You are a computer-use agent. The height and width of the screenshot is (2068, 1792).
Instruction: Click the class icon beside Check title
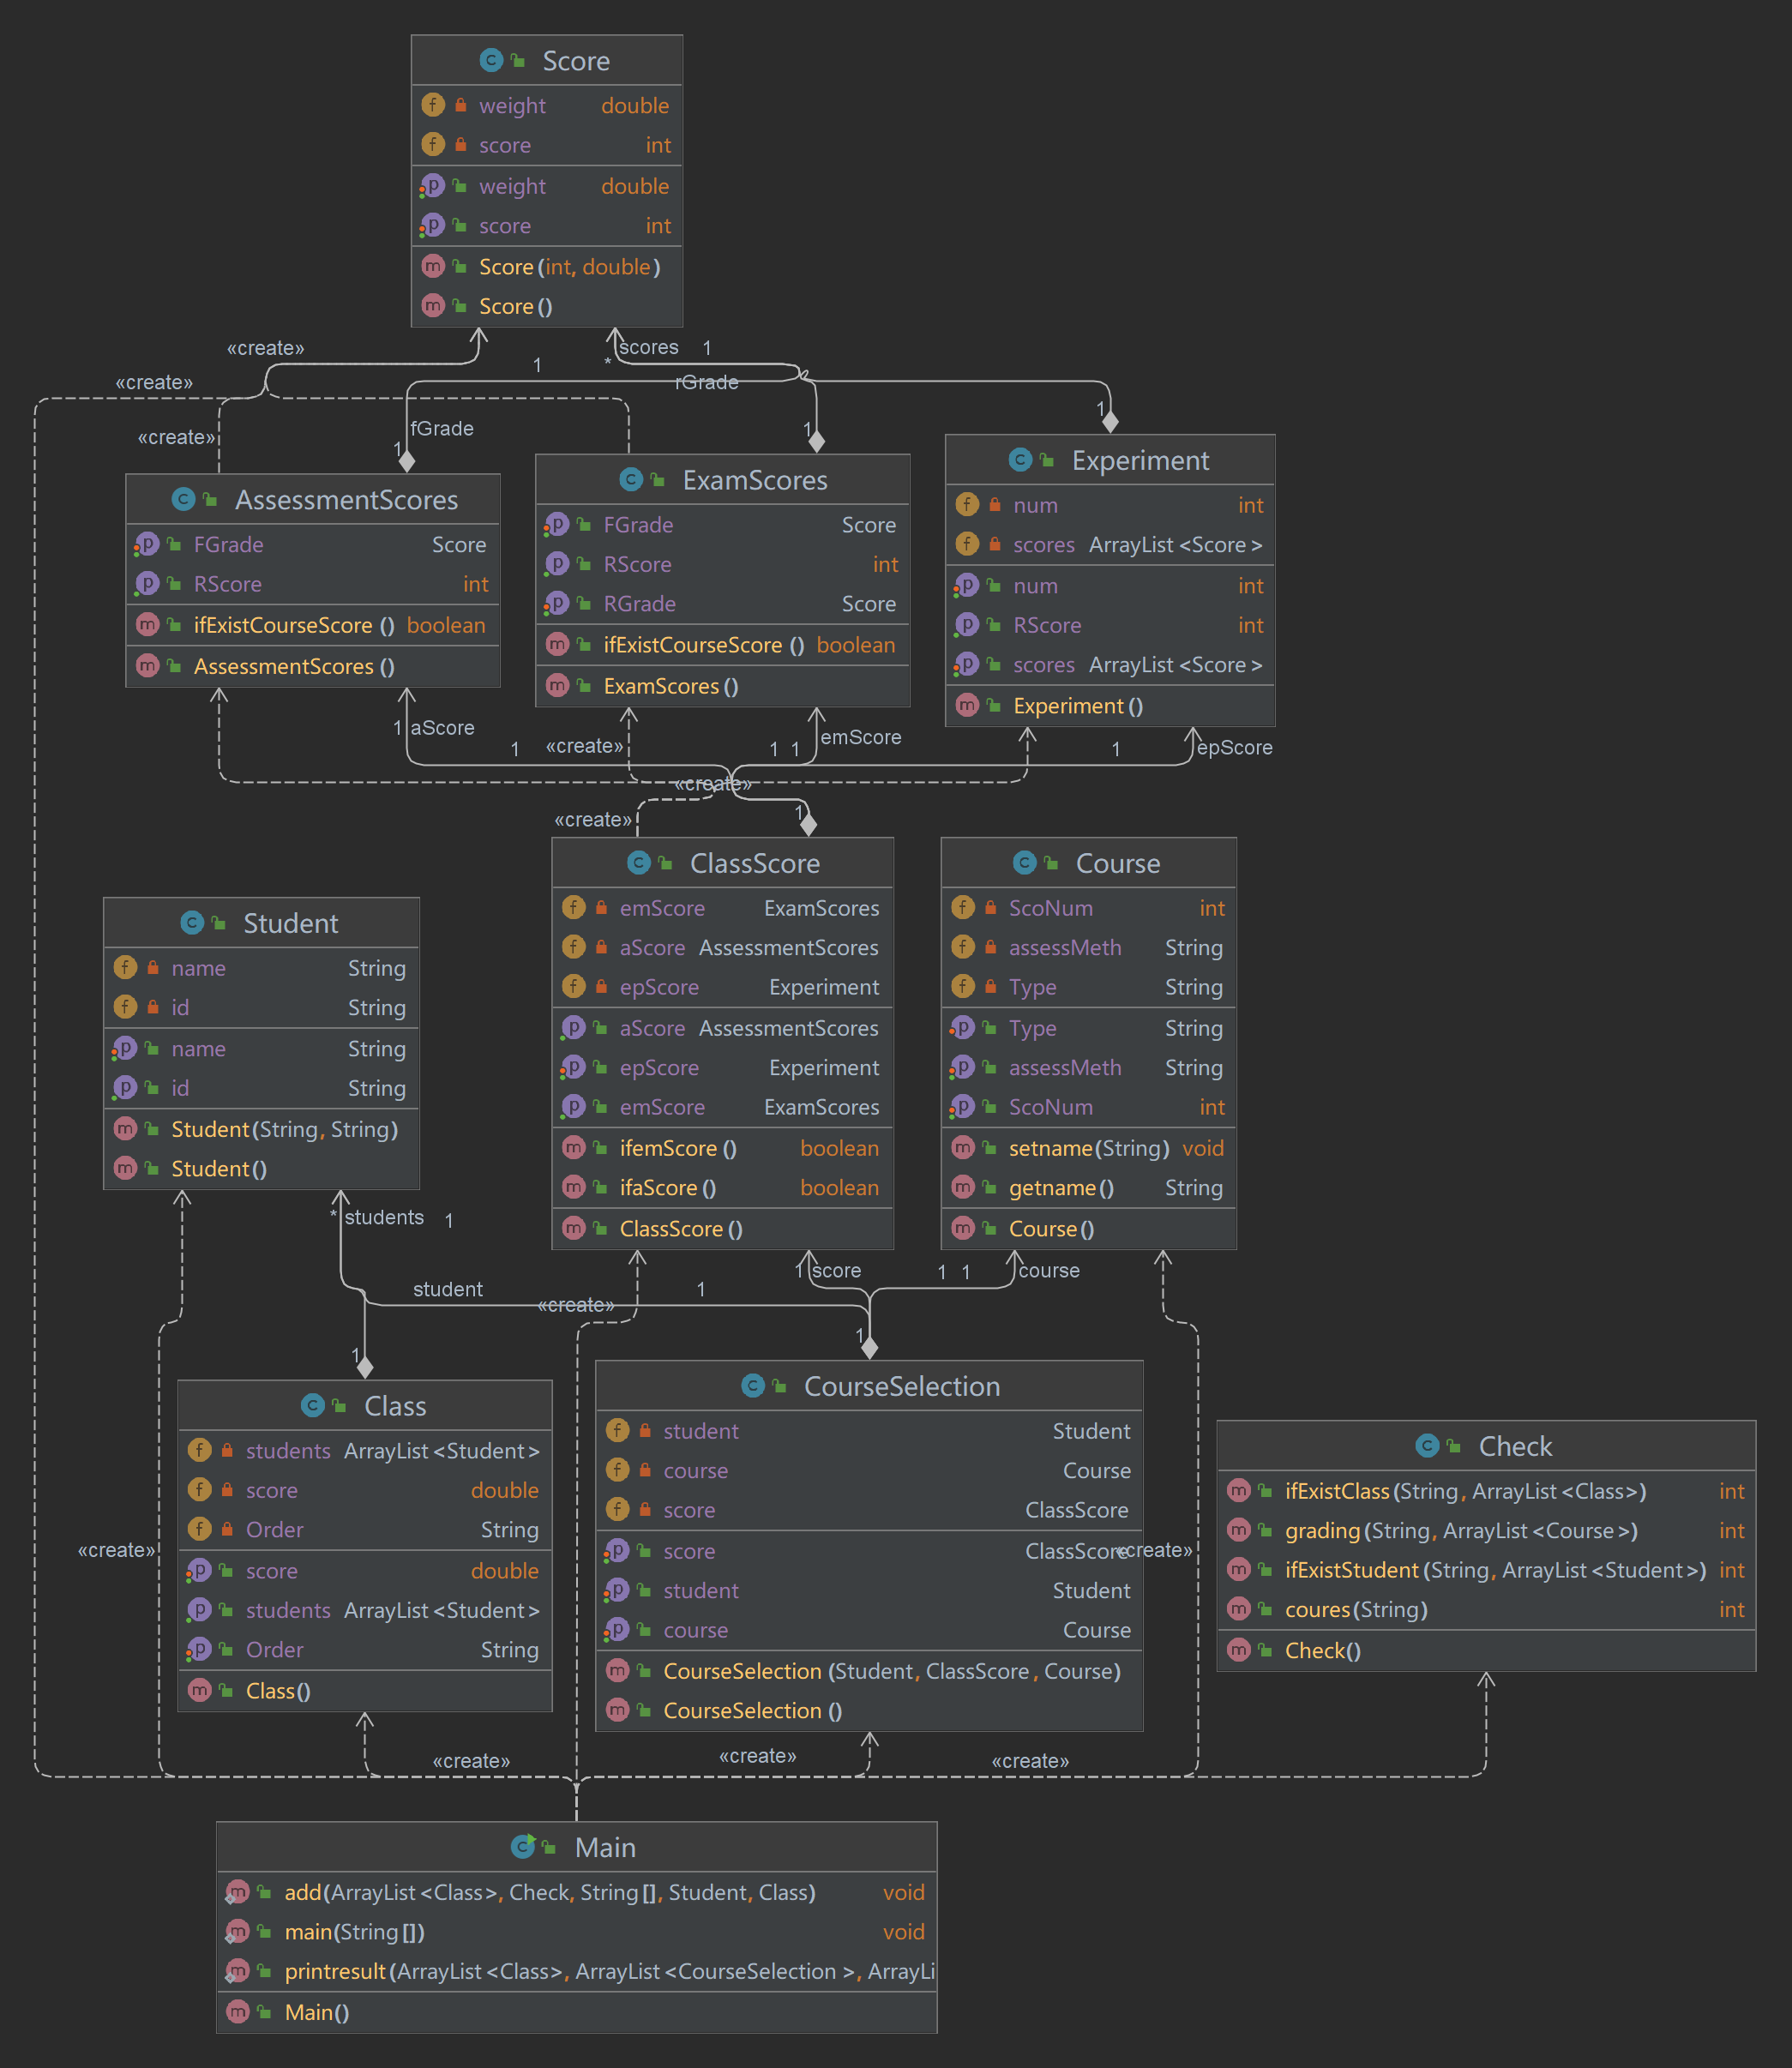[1427, 1445]
